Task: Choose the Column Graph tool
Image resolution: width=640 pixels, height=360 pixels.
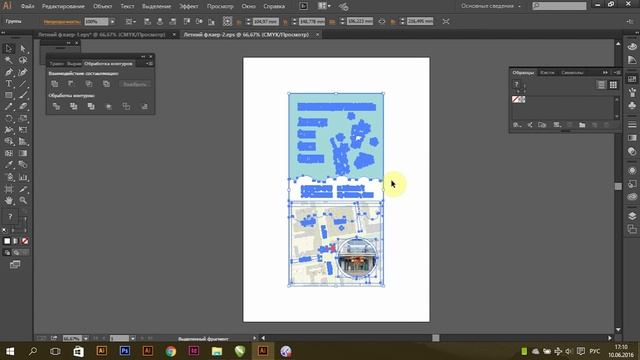Action: click(x=23, y=177)
